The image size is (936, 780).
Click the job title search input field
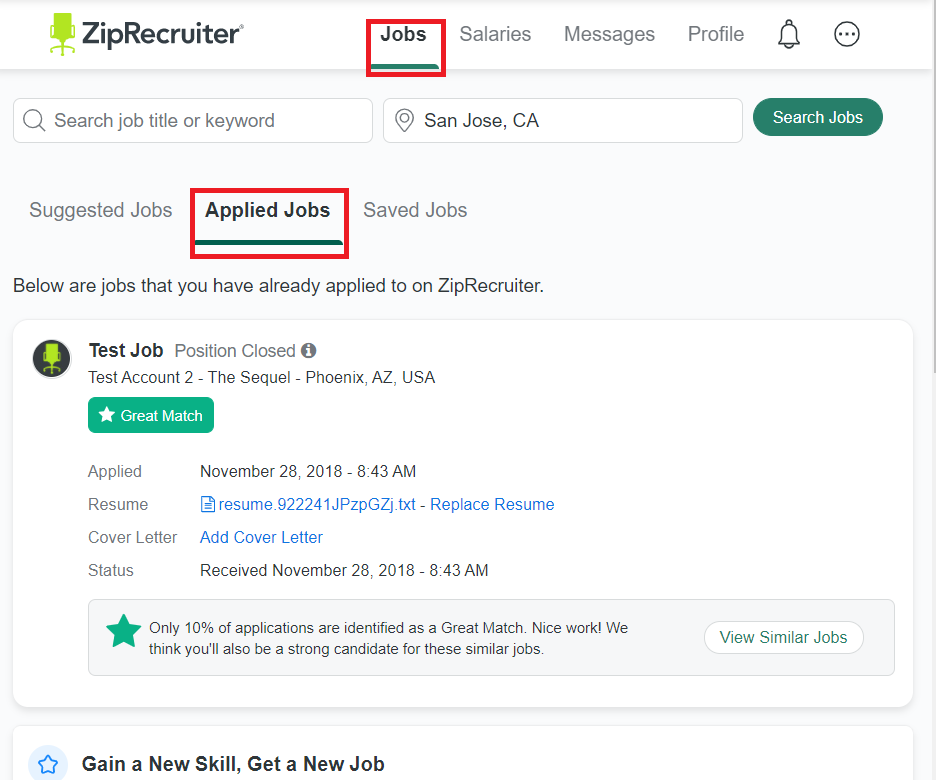[192, 120]
